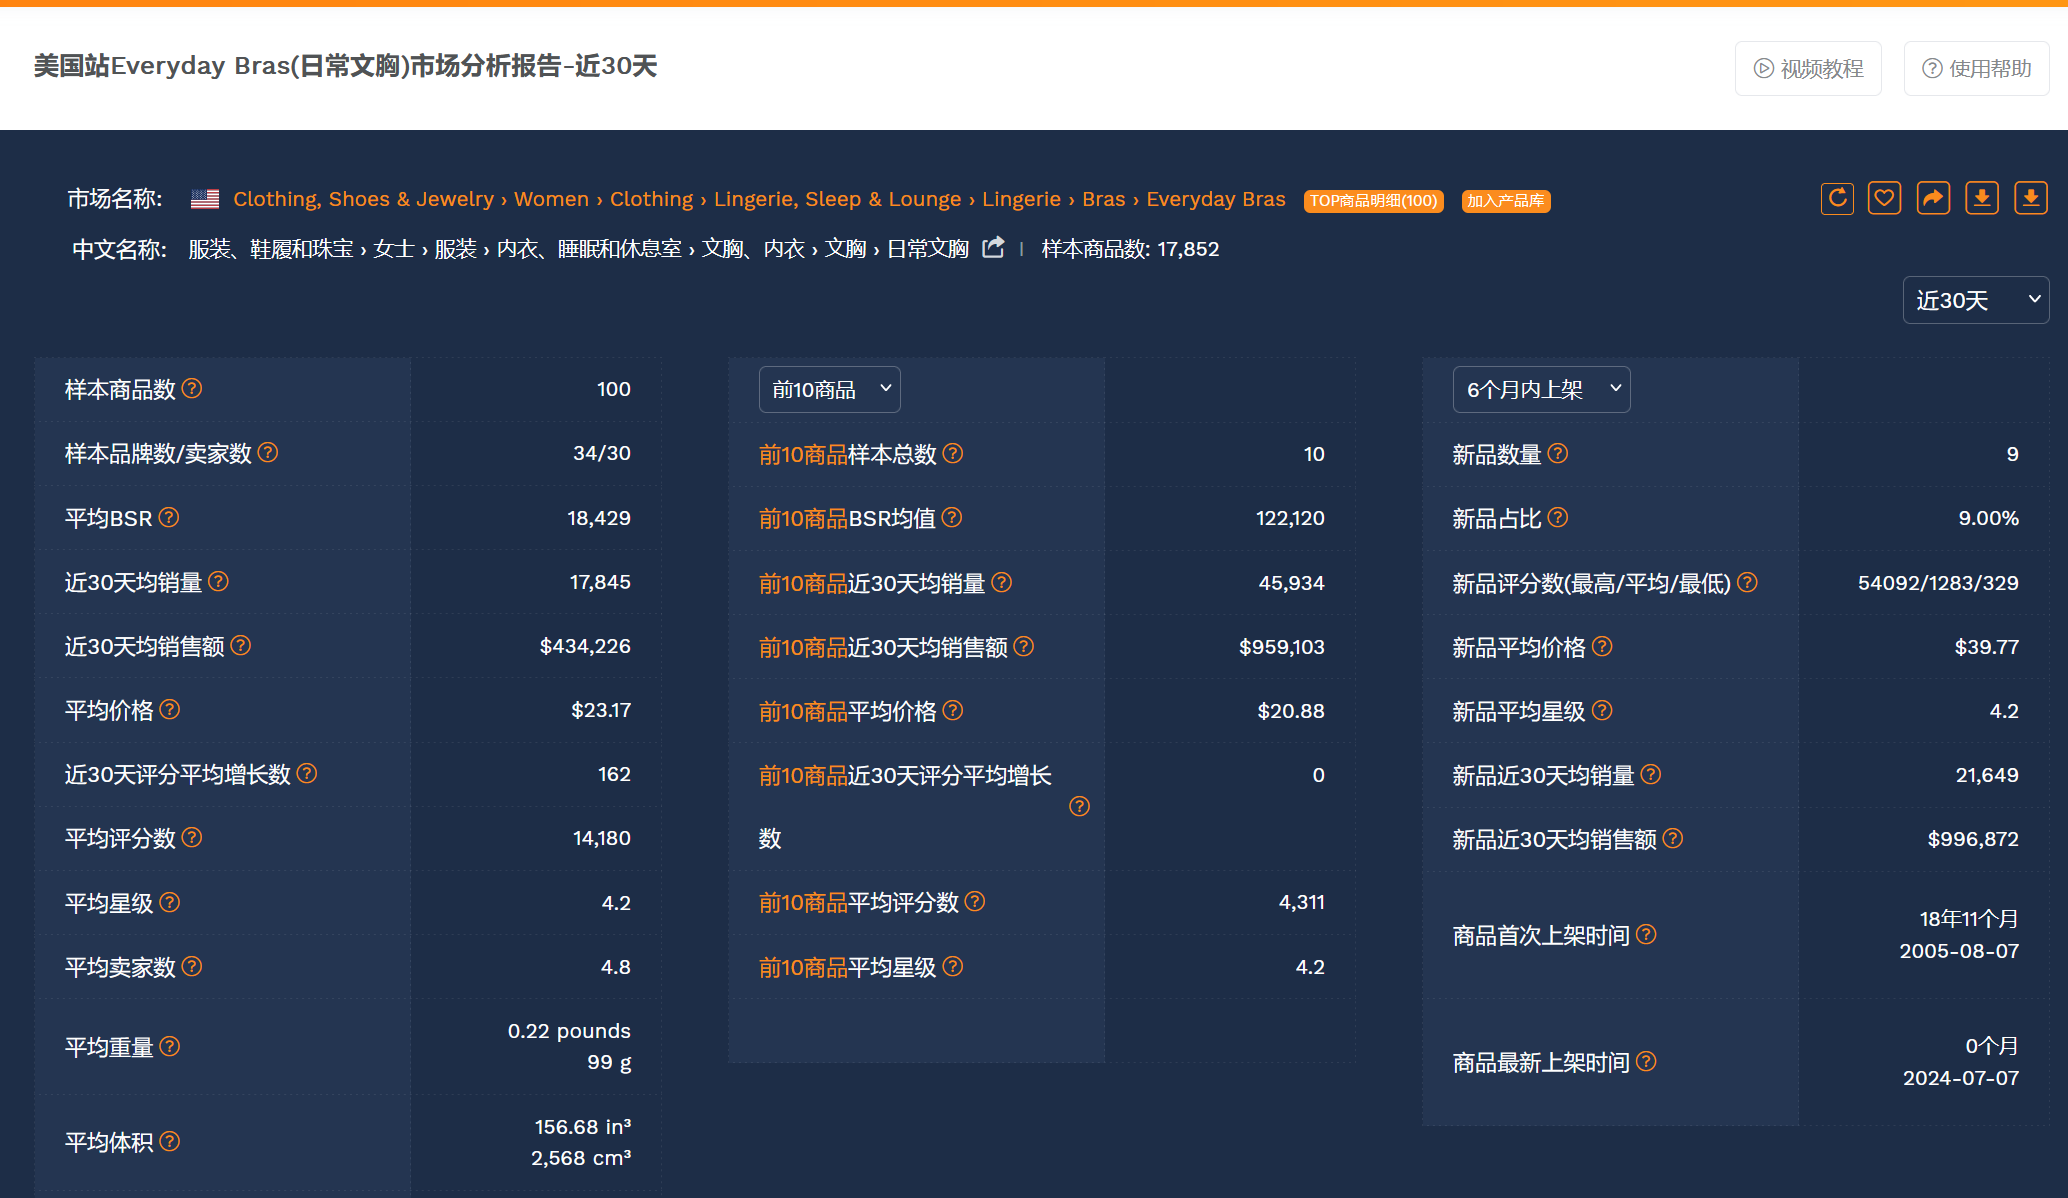Viewport: 2068px width, 1198px height.
Task: Click help icon beside 新品占比
Action: [1558, 517]
